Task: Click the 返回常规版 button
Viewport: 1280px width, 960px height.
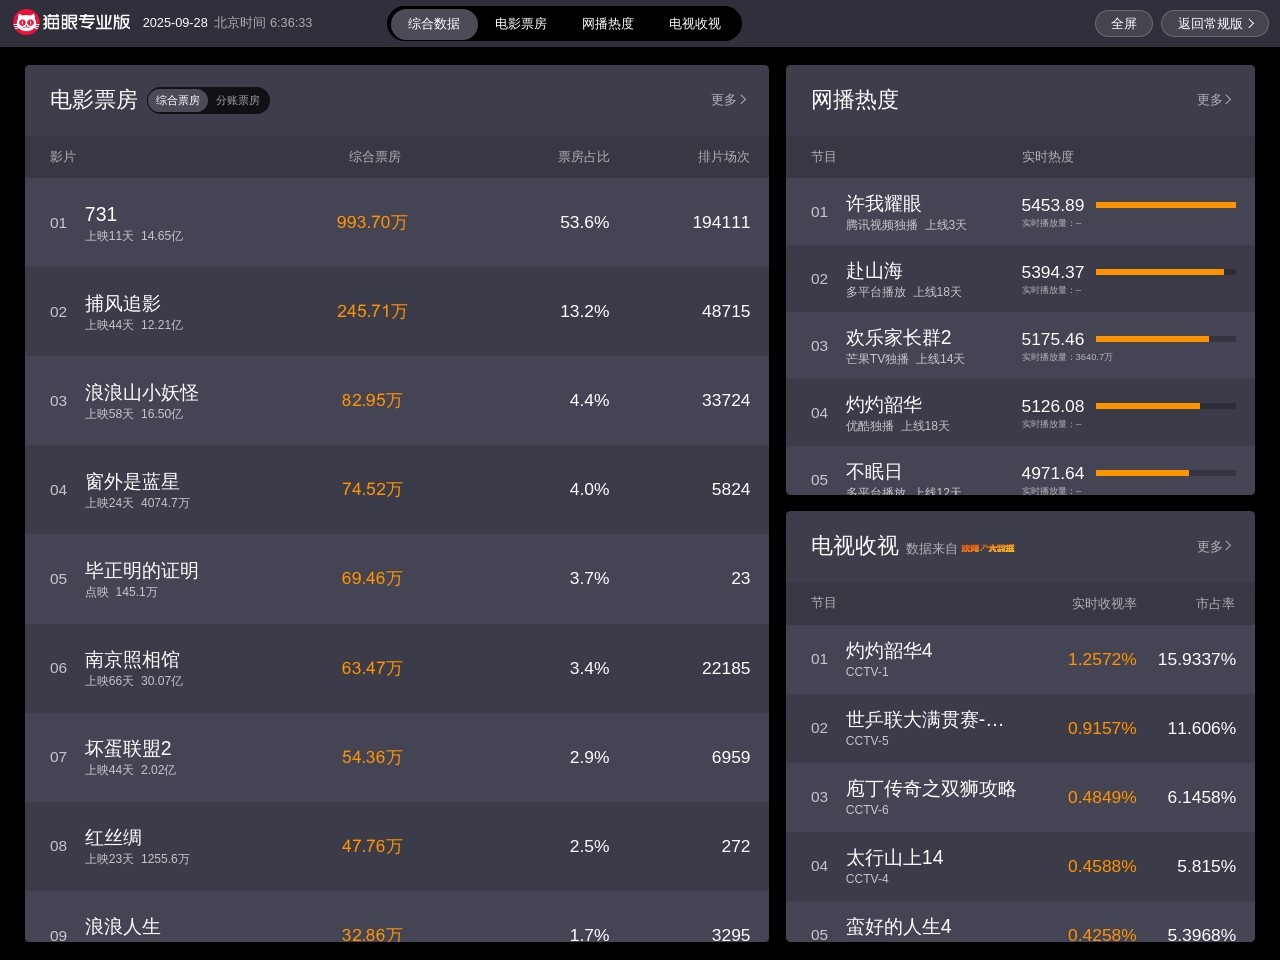Action: point(1214,24)
